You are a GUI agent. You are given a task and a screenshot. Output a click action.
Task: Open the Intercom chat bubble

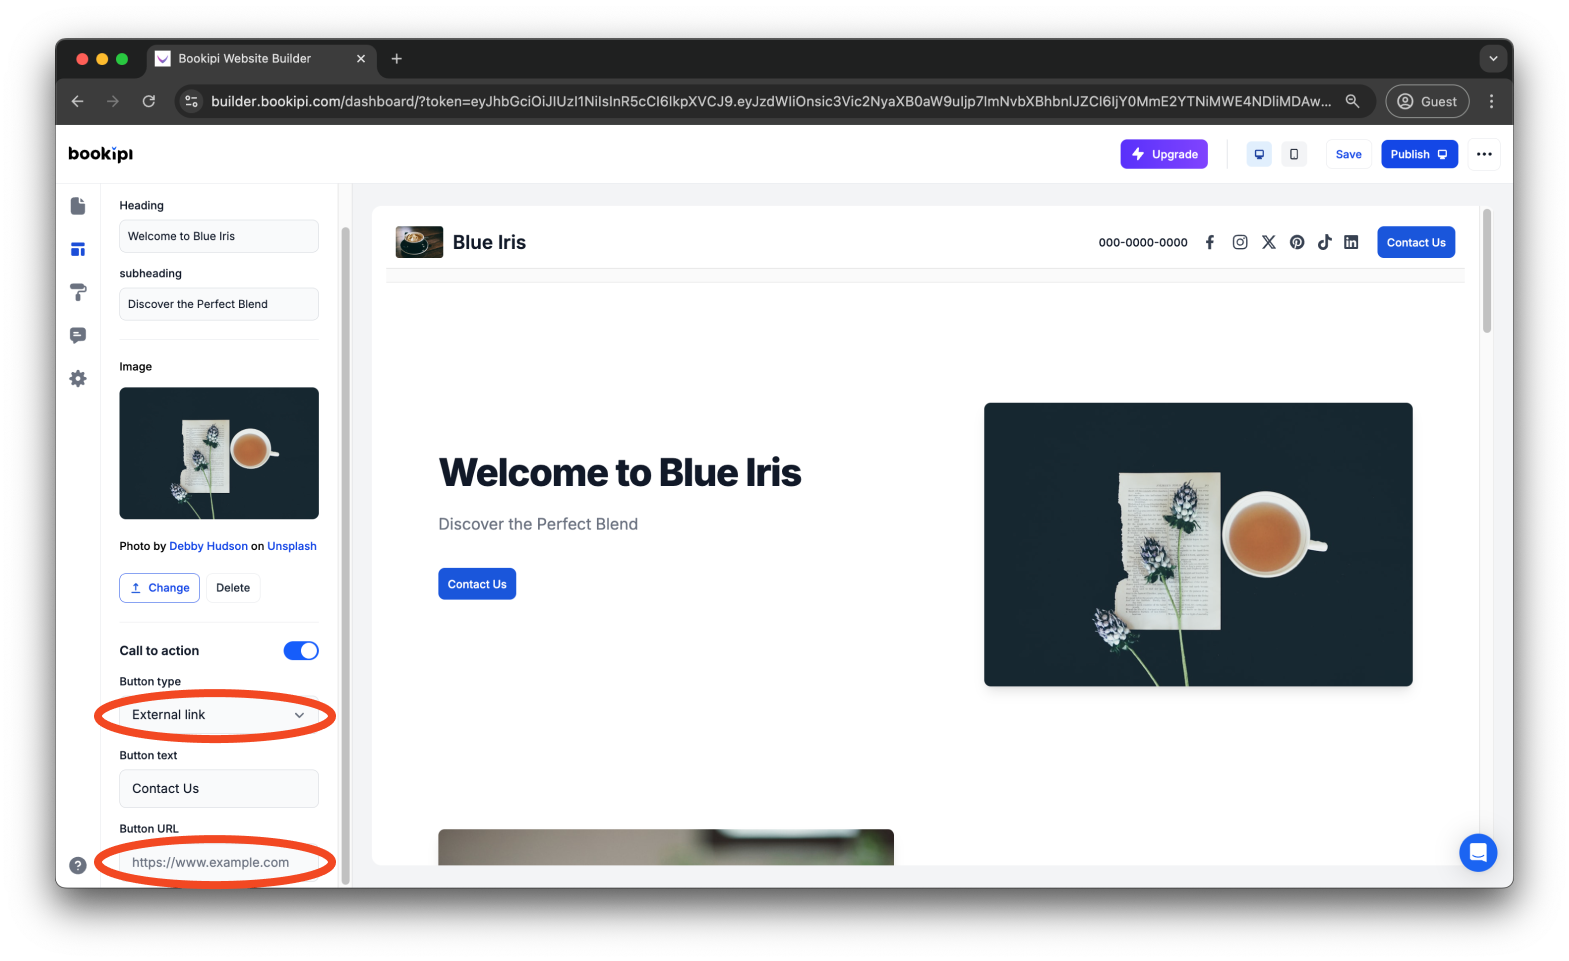(x=1478, y=853)
